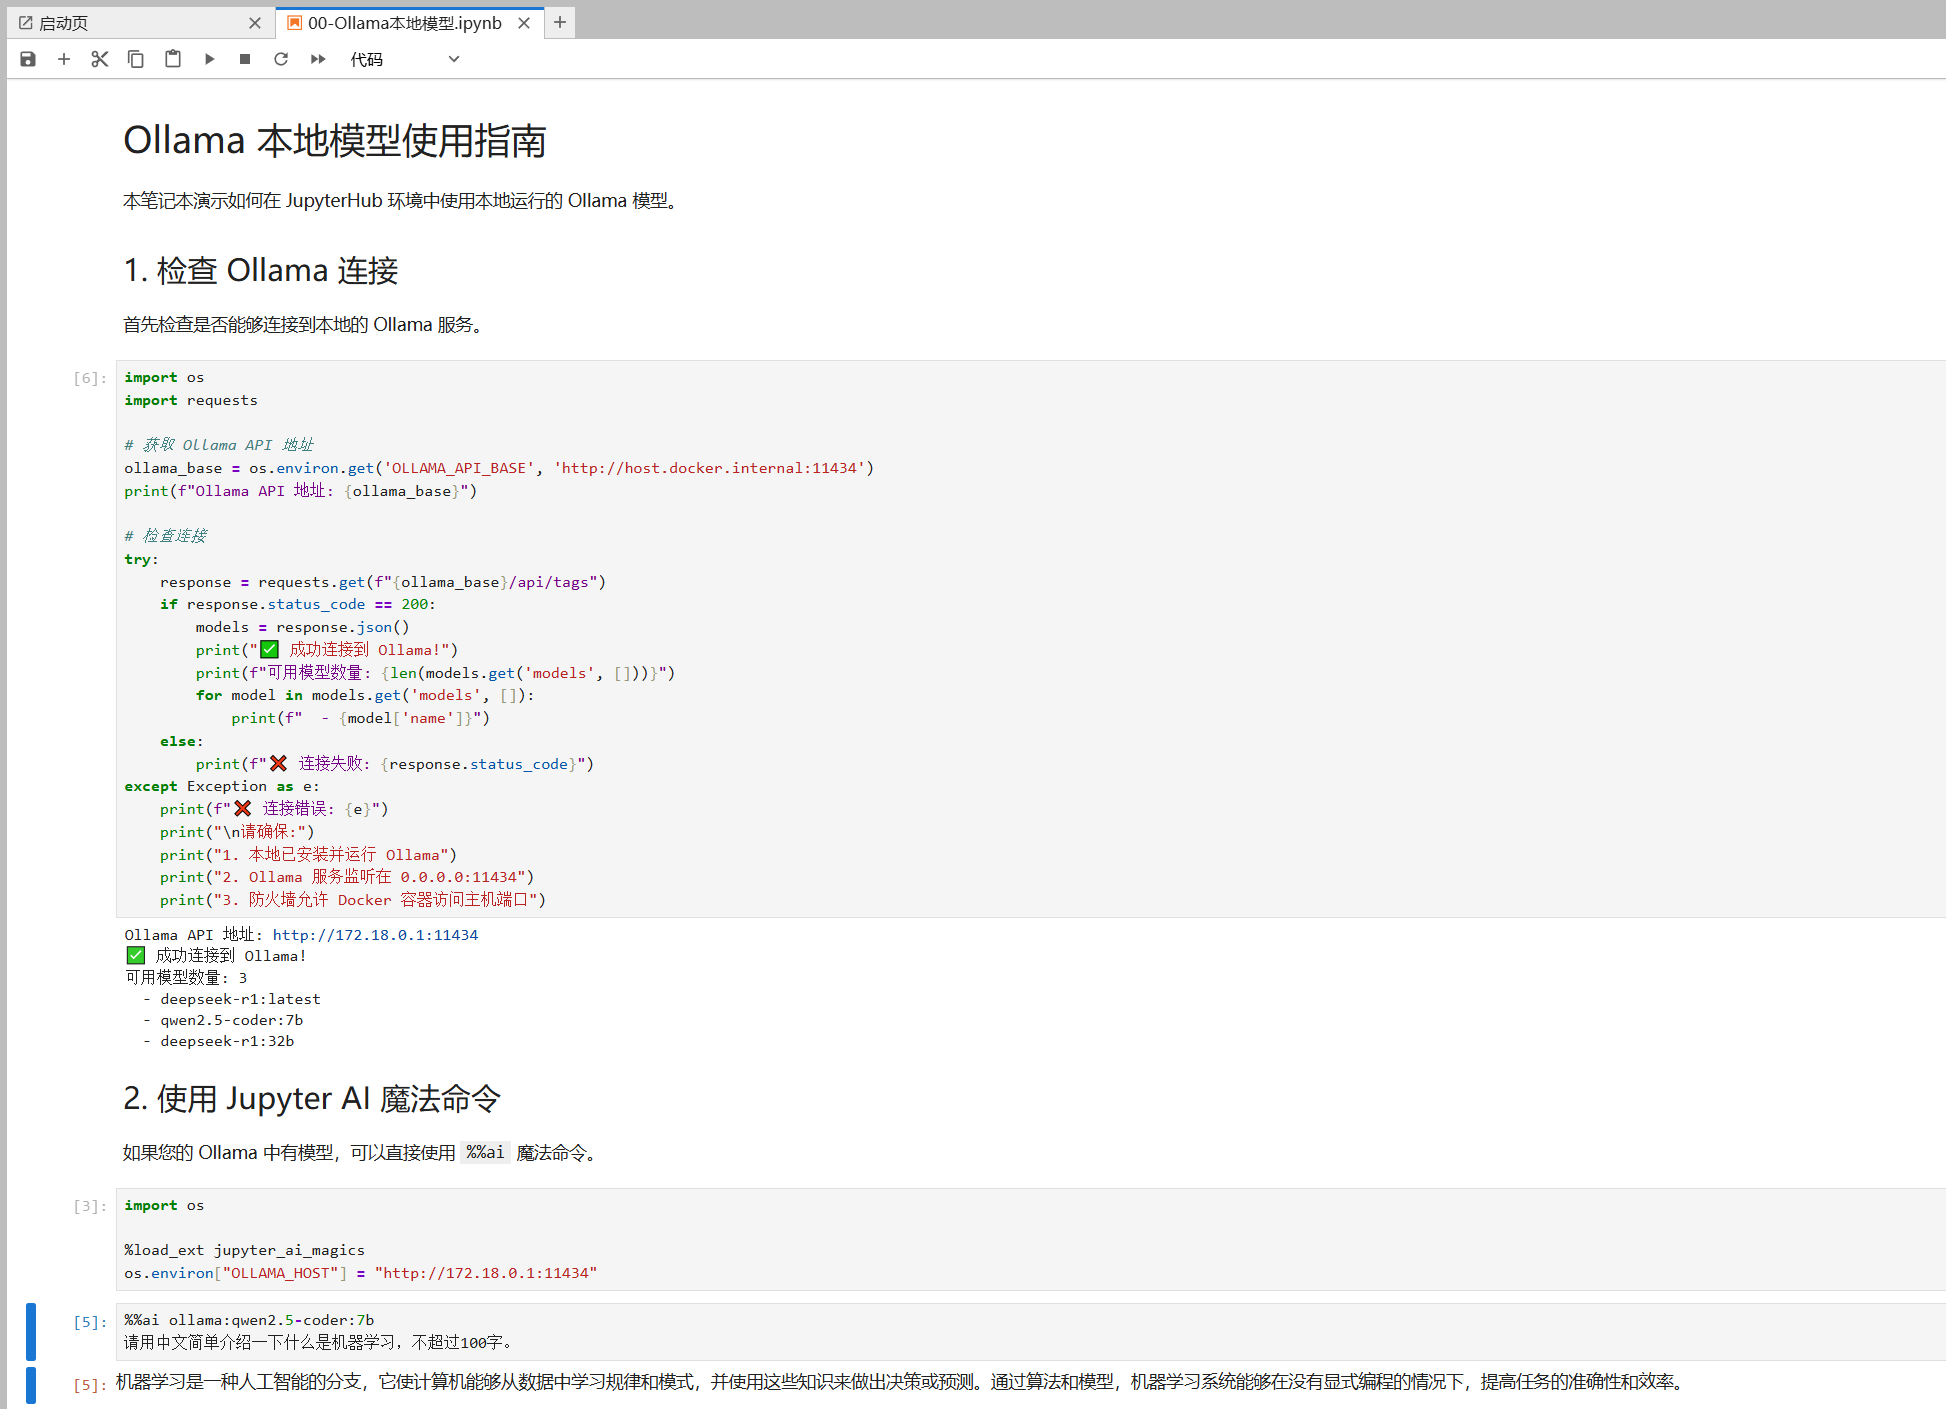Click the %load_ext jupyter_ai_magics line

click(244, 1250)
